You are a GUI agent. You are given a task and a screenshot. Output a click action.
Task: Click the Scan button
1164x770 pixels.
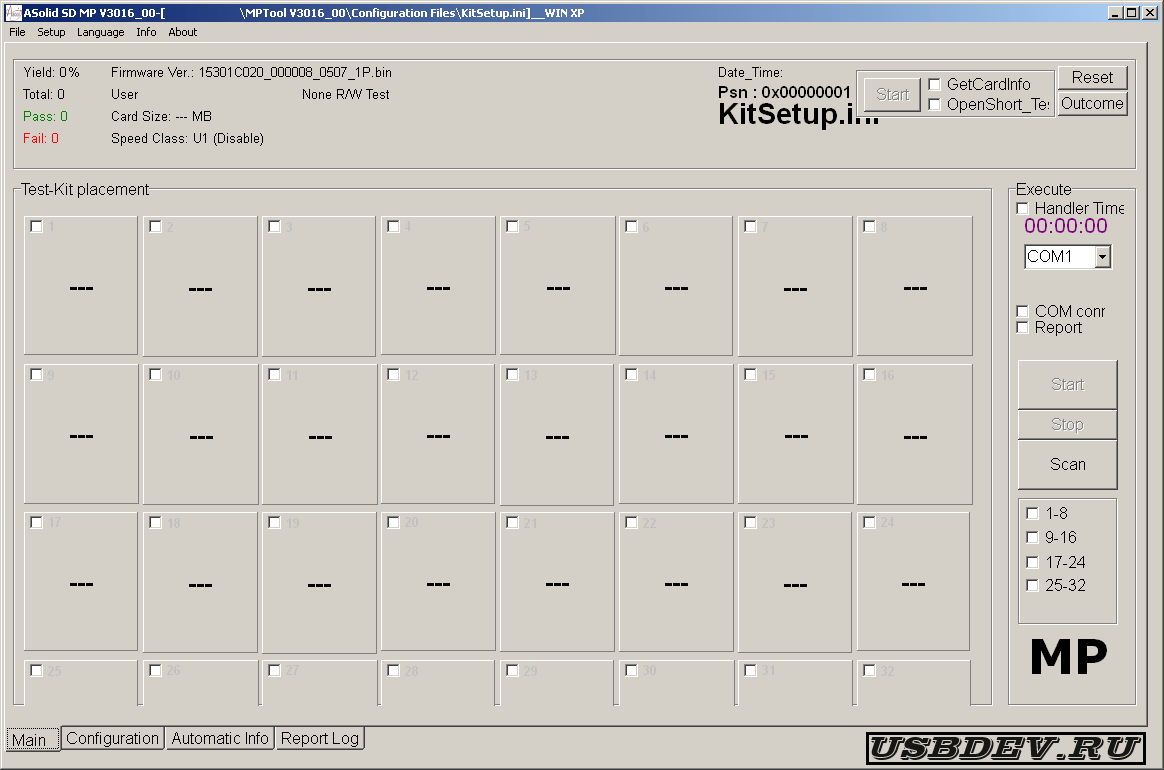(x=1067, y=464)
